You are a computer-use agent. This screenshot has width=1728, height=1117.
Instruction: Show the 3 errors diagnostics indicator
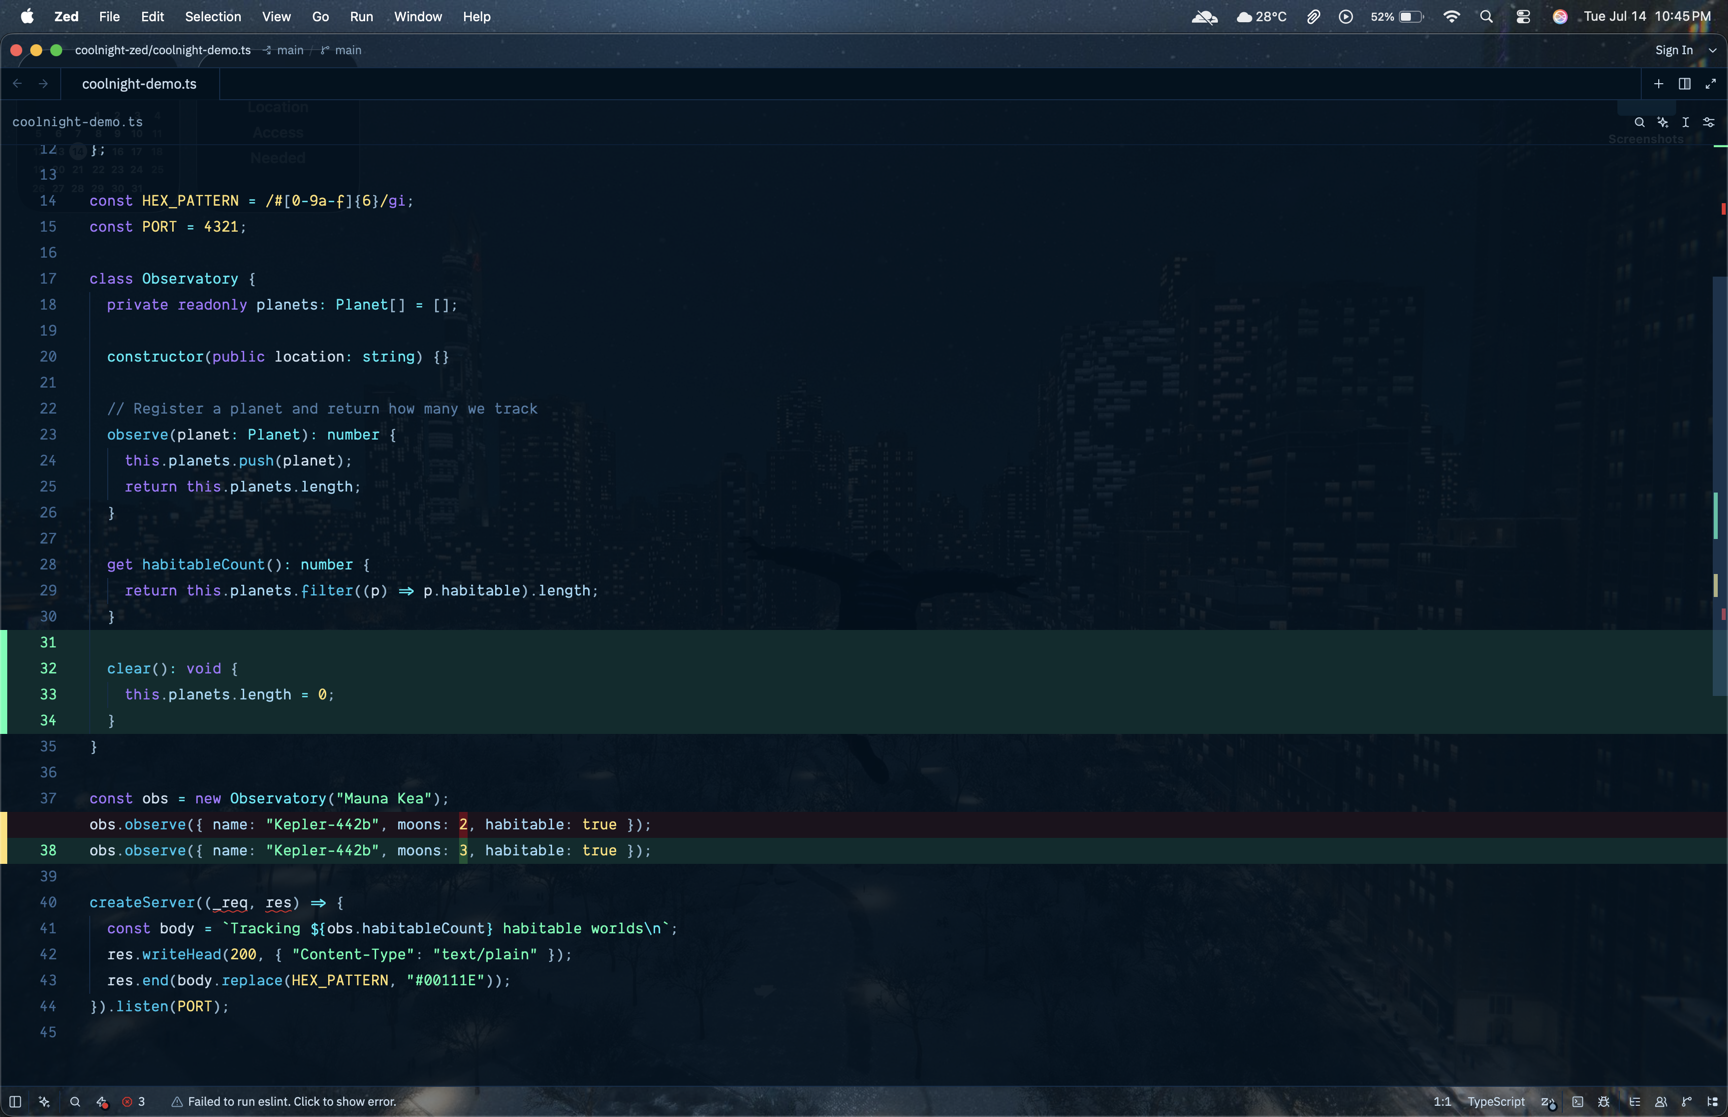click(134, 1102)
